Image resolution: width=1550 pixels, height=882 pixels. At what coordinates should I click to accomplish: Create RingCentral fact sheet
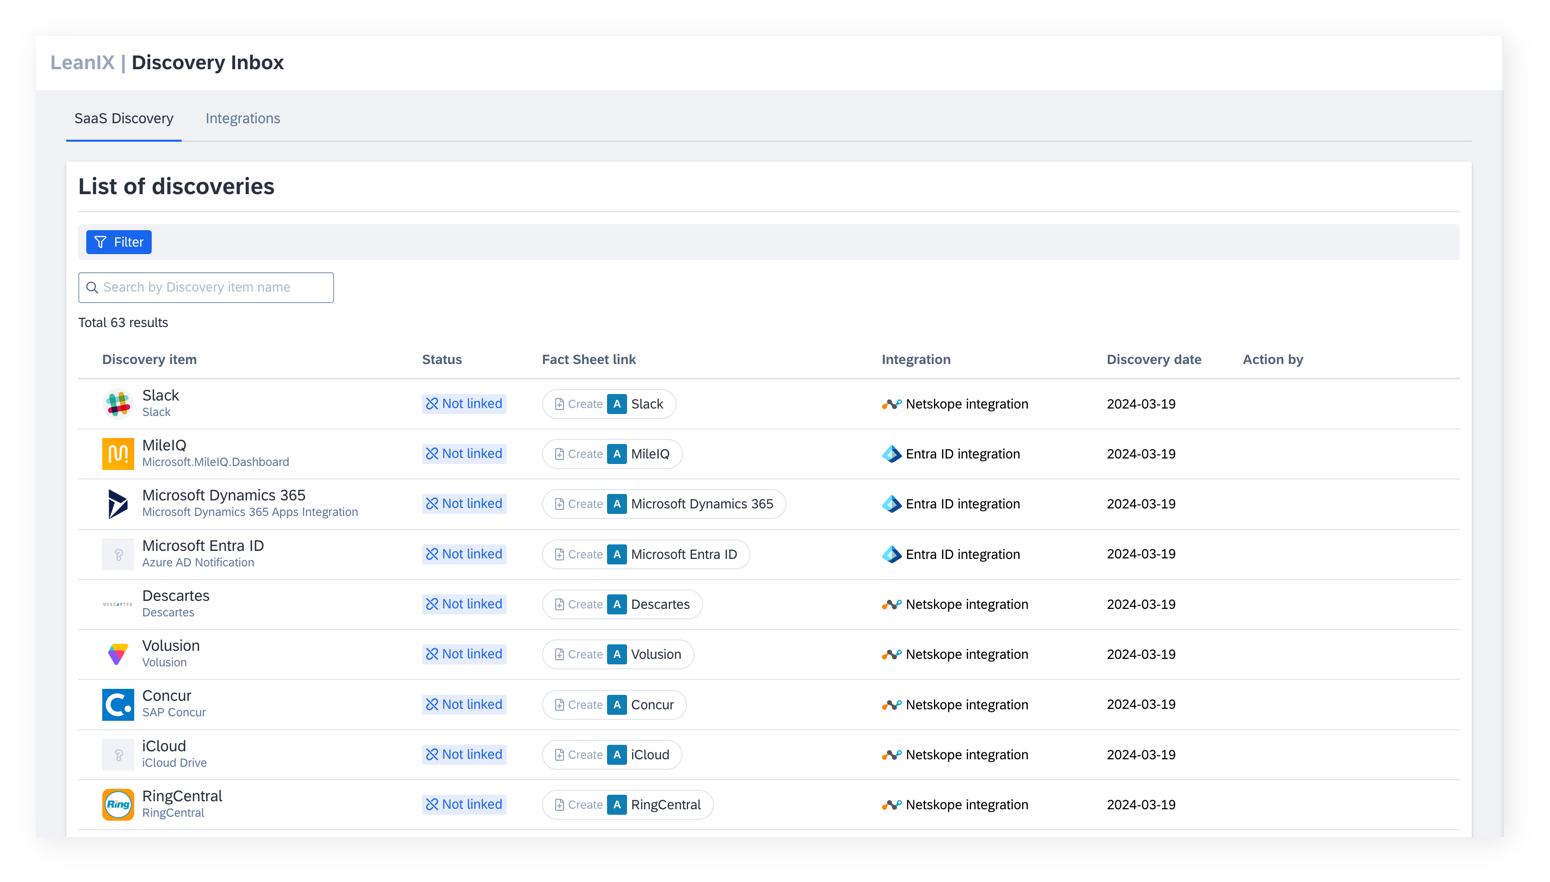pos(628,805)
